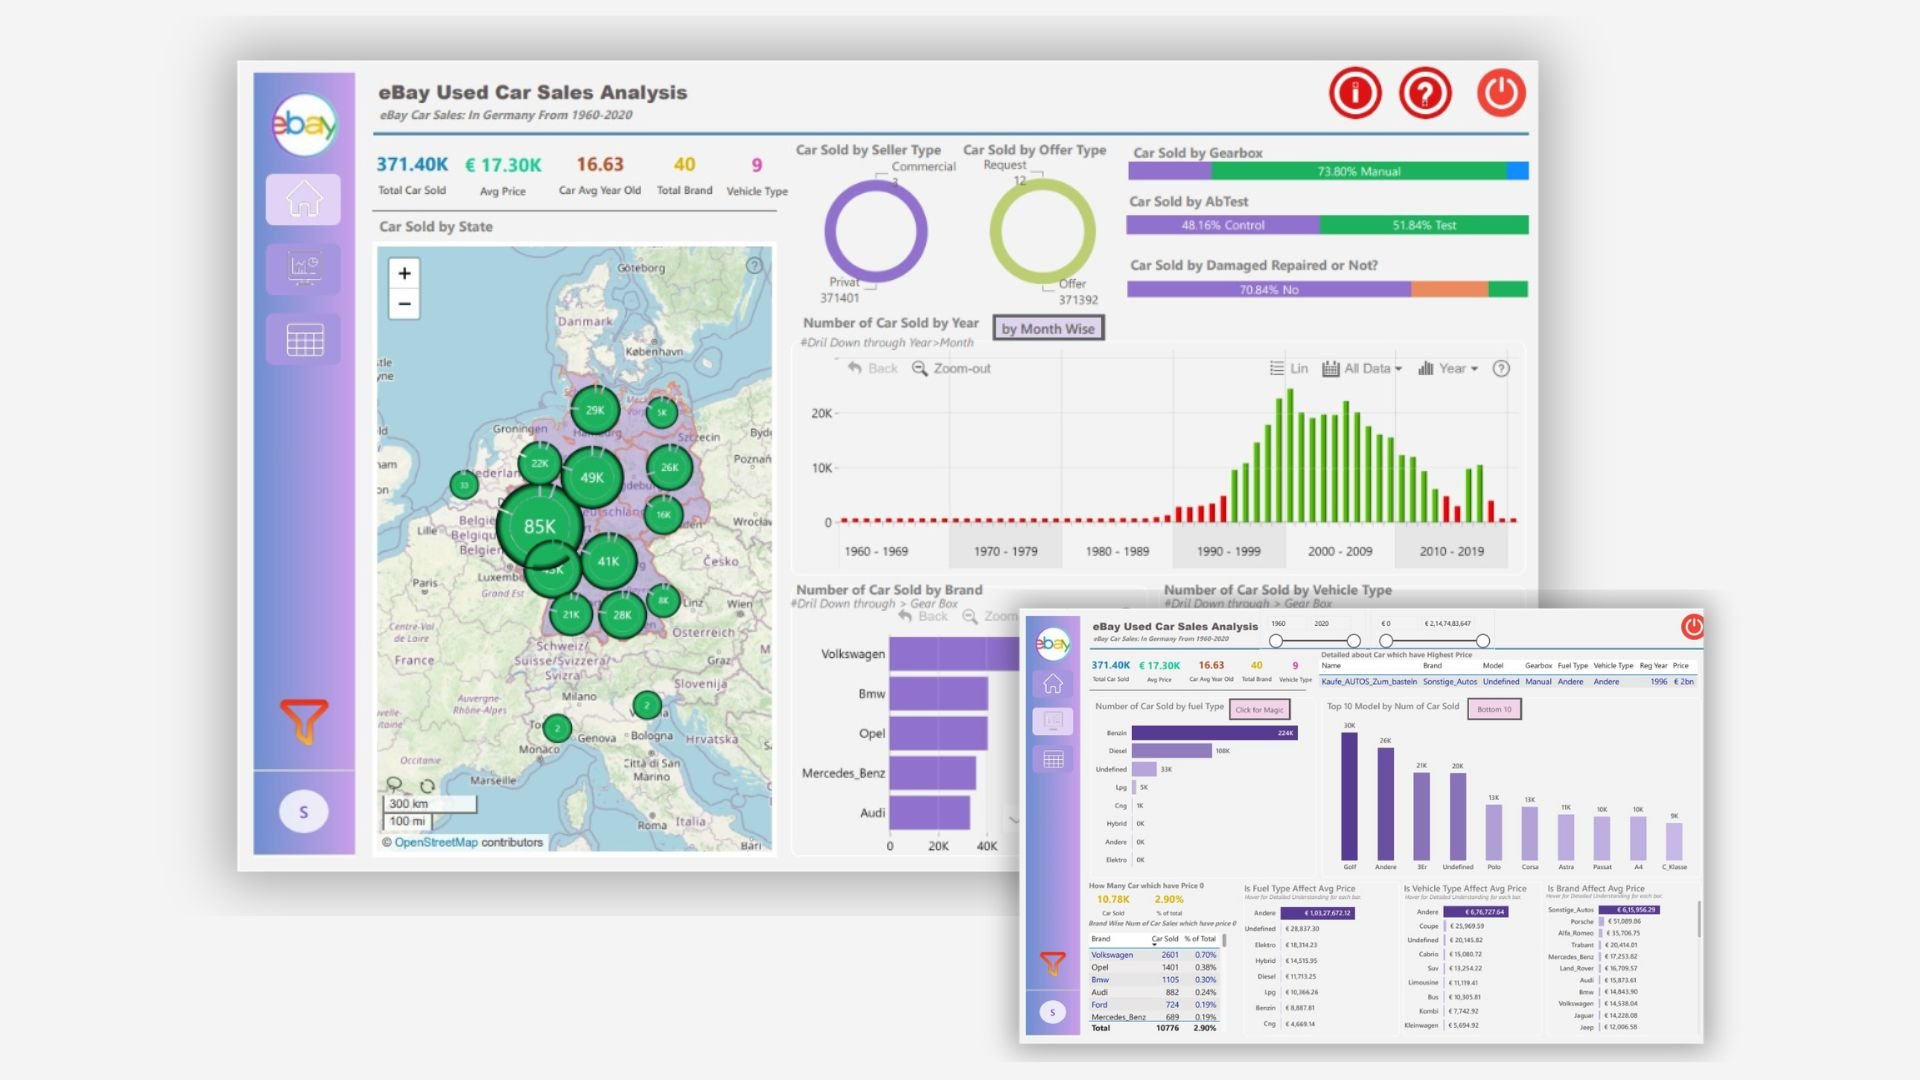The image size is (1920, 1080).
Task: Click the red info button
Action: click(1355, 94)
